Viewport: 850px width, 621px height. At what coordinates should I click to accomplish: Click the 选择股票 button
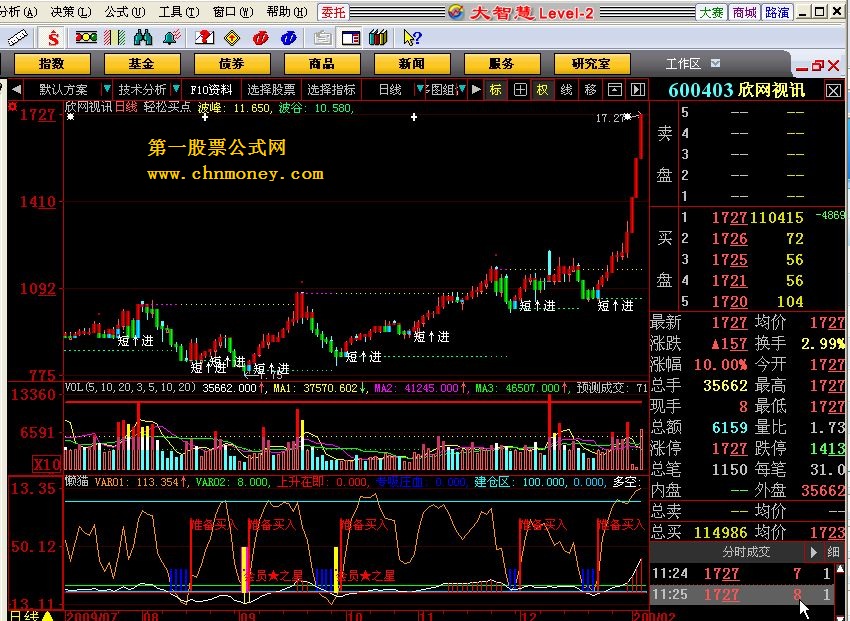click(x=271, y=89)
